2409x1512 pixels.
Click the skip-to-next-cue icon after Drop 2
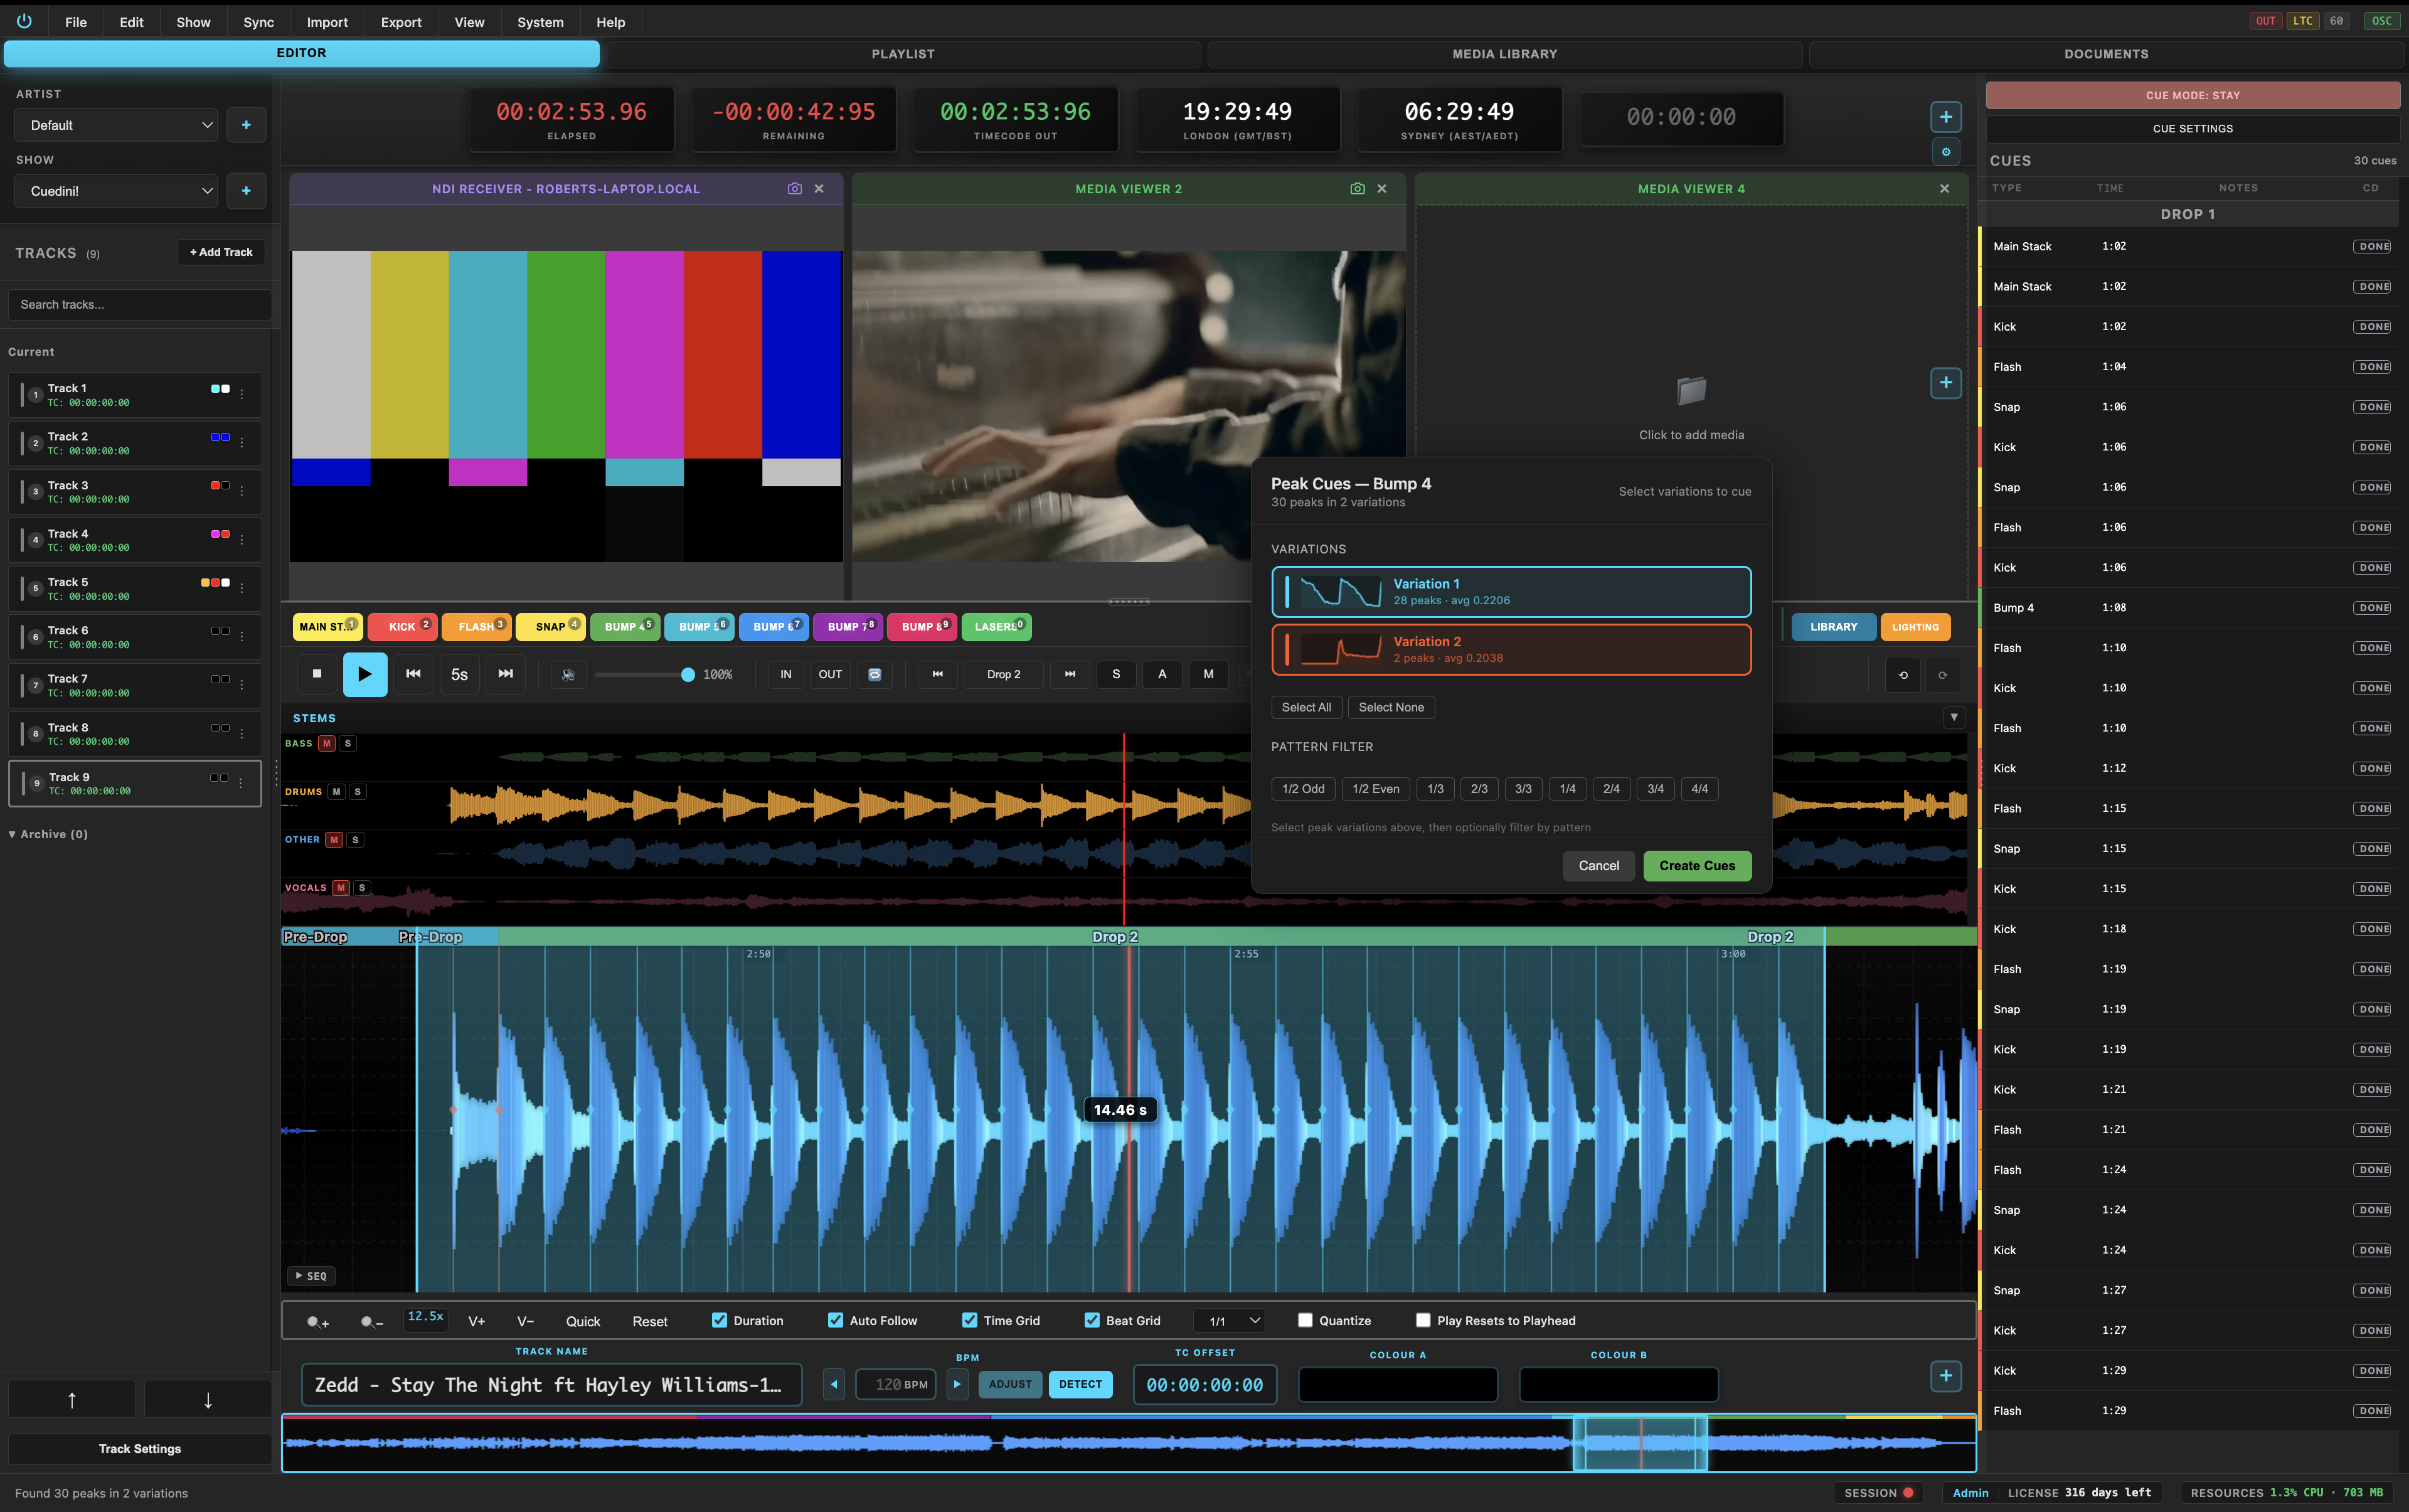click(x=1068, y=674)
